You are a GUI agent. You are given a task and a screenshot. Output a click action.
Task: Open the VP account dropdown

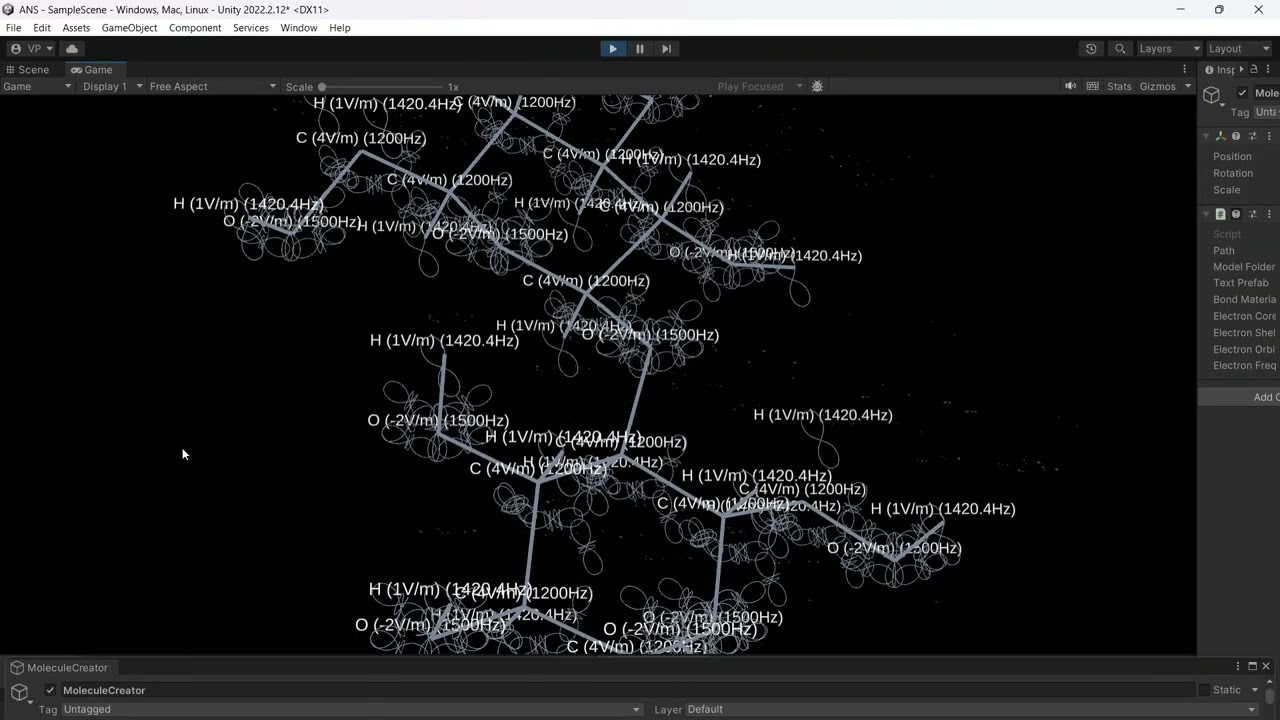pos(30,48)
